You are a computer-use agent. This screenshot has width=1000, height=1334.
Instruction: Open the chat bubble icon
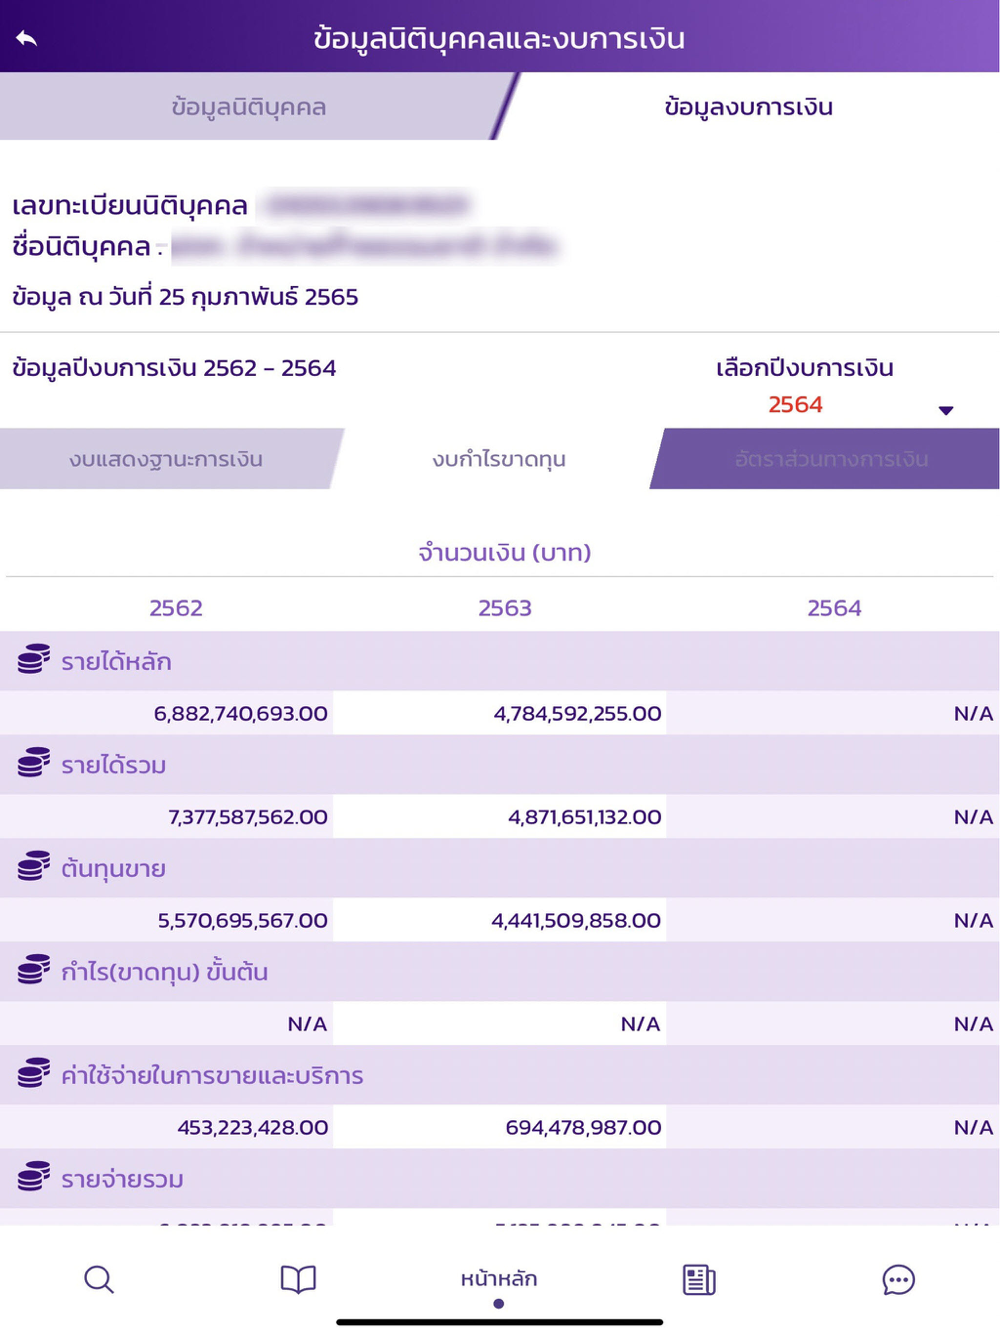point(898,1279)
